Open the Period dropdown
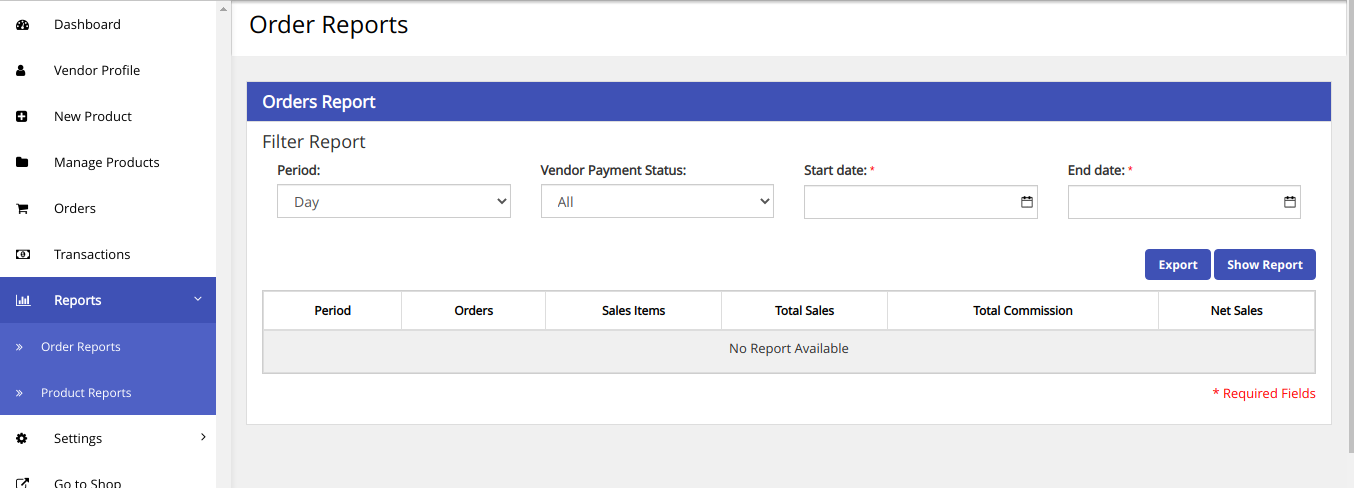Image resolution: width=1354 pixels, height=488 pixels. (x=393, y=202)
